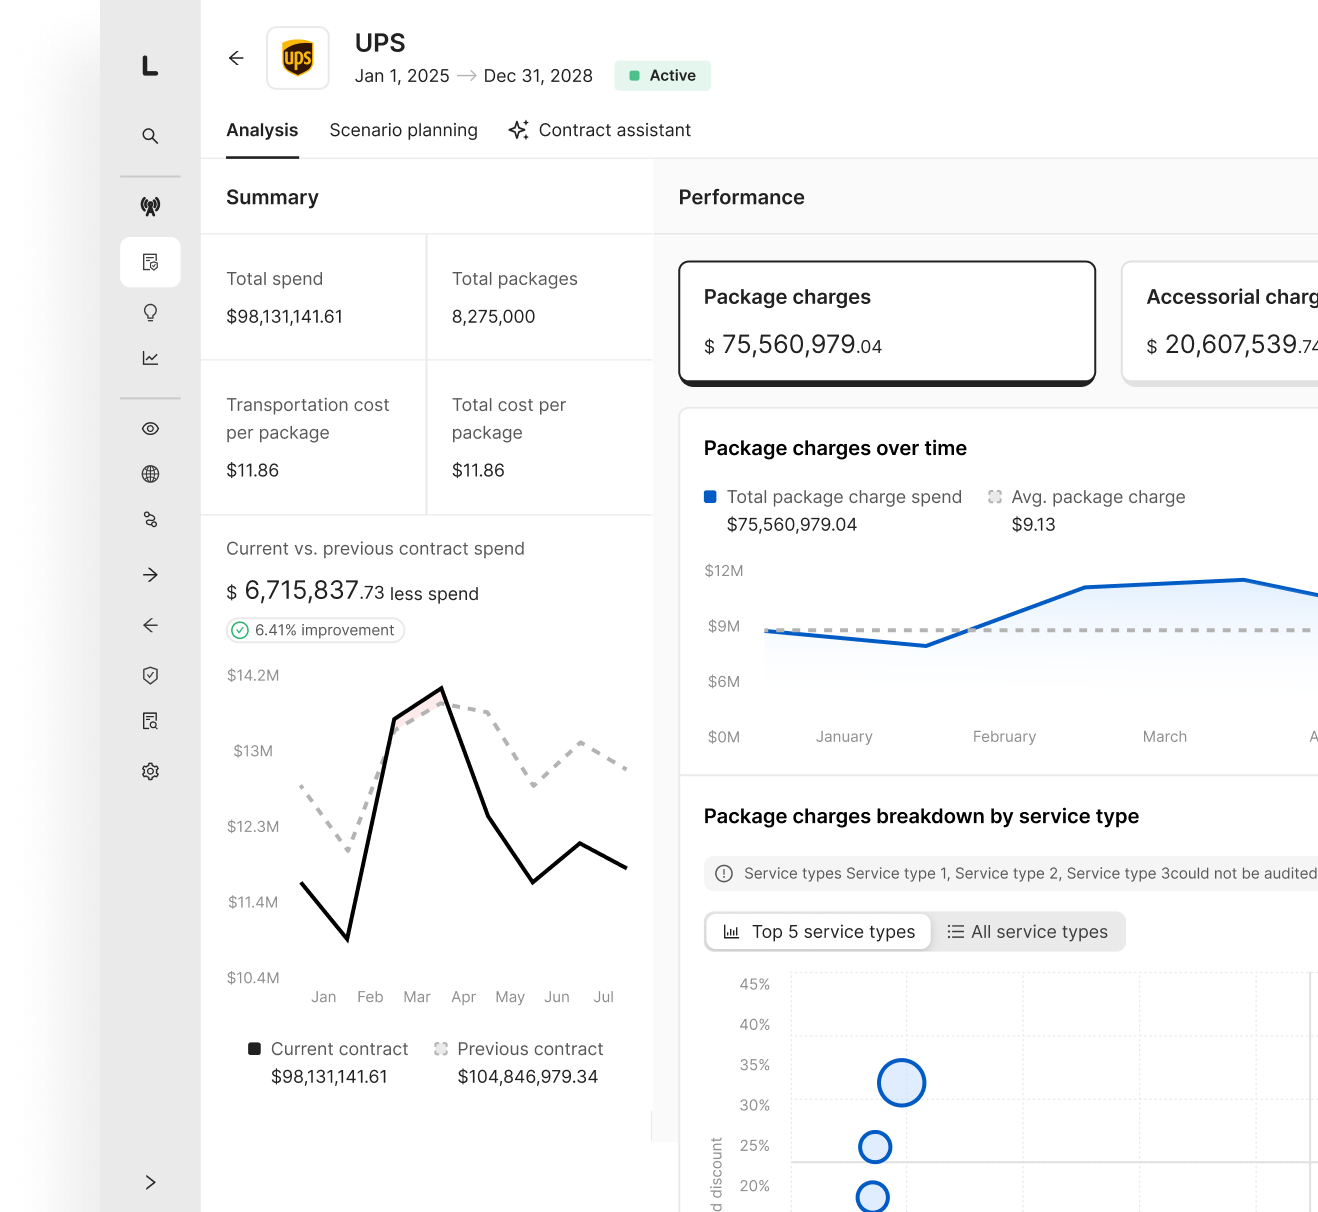Select the Accessorial charges card
The width and height of the screenshot is (1318, 1212).
click(x=1220, y=322)
